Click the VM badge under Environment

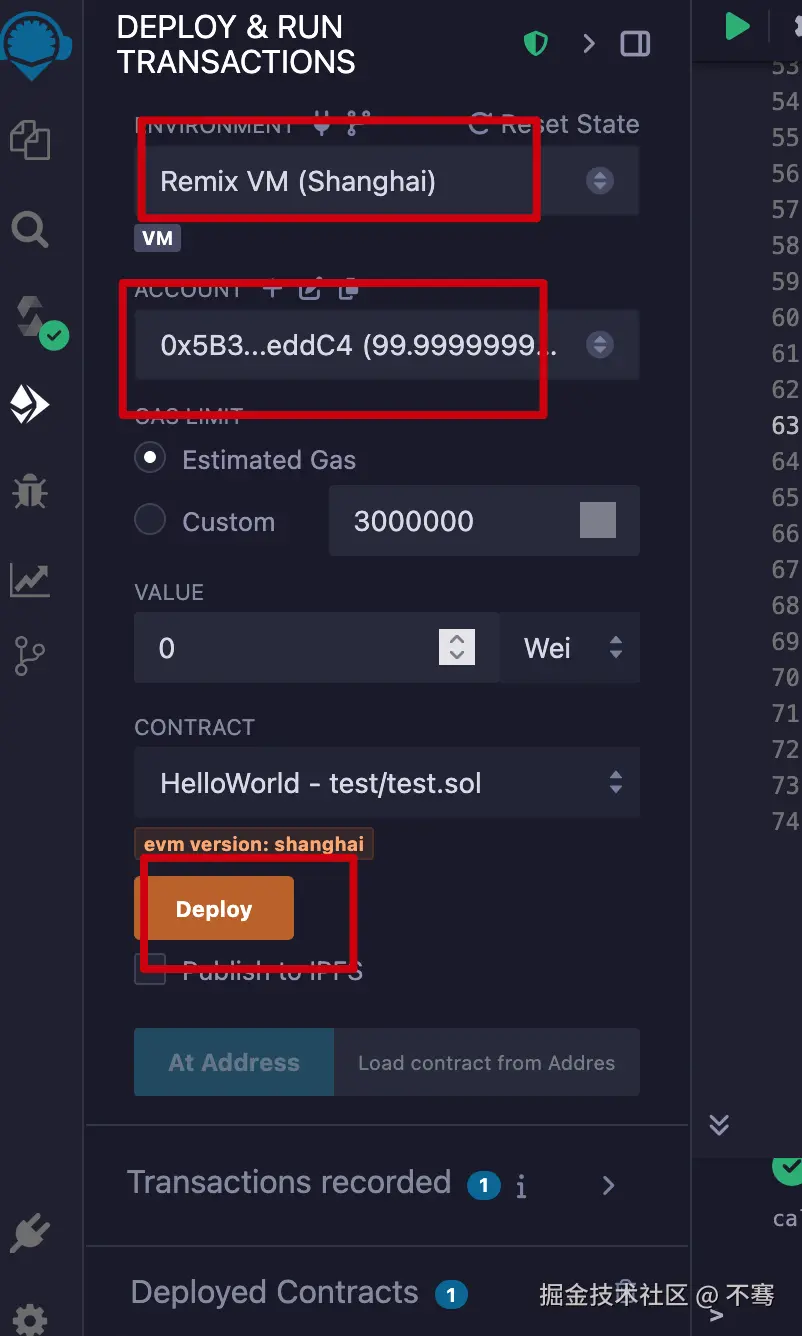158,238
